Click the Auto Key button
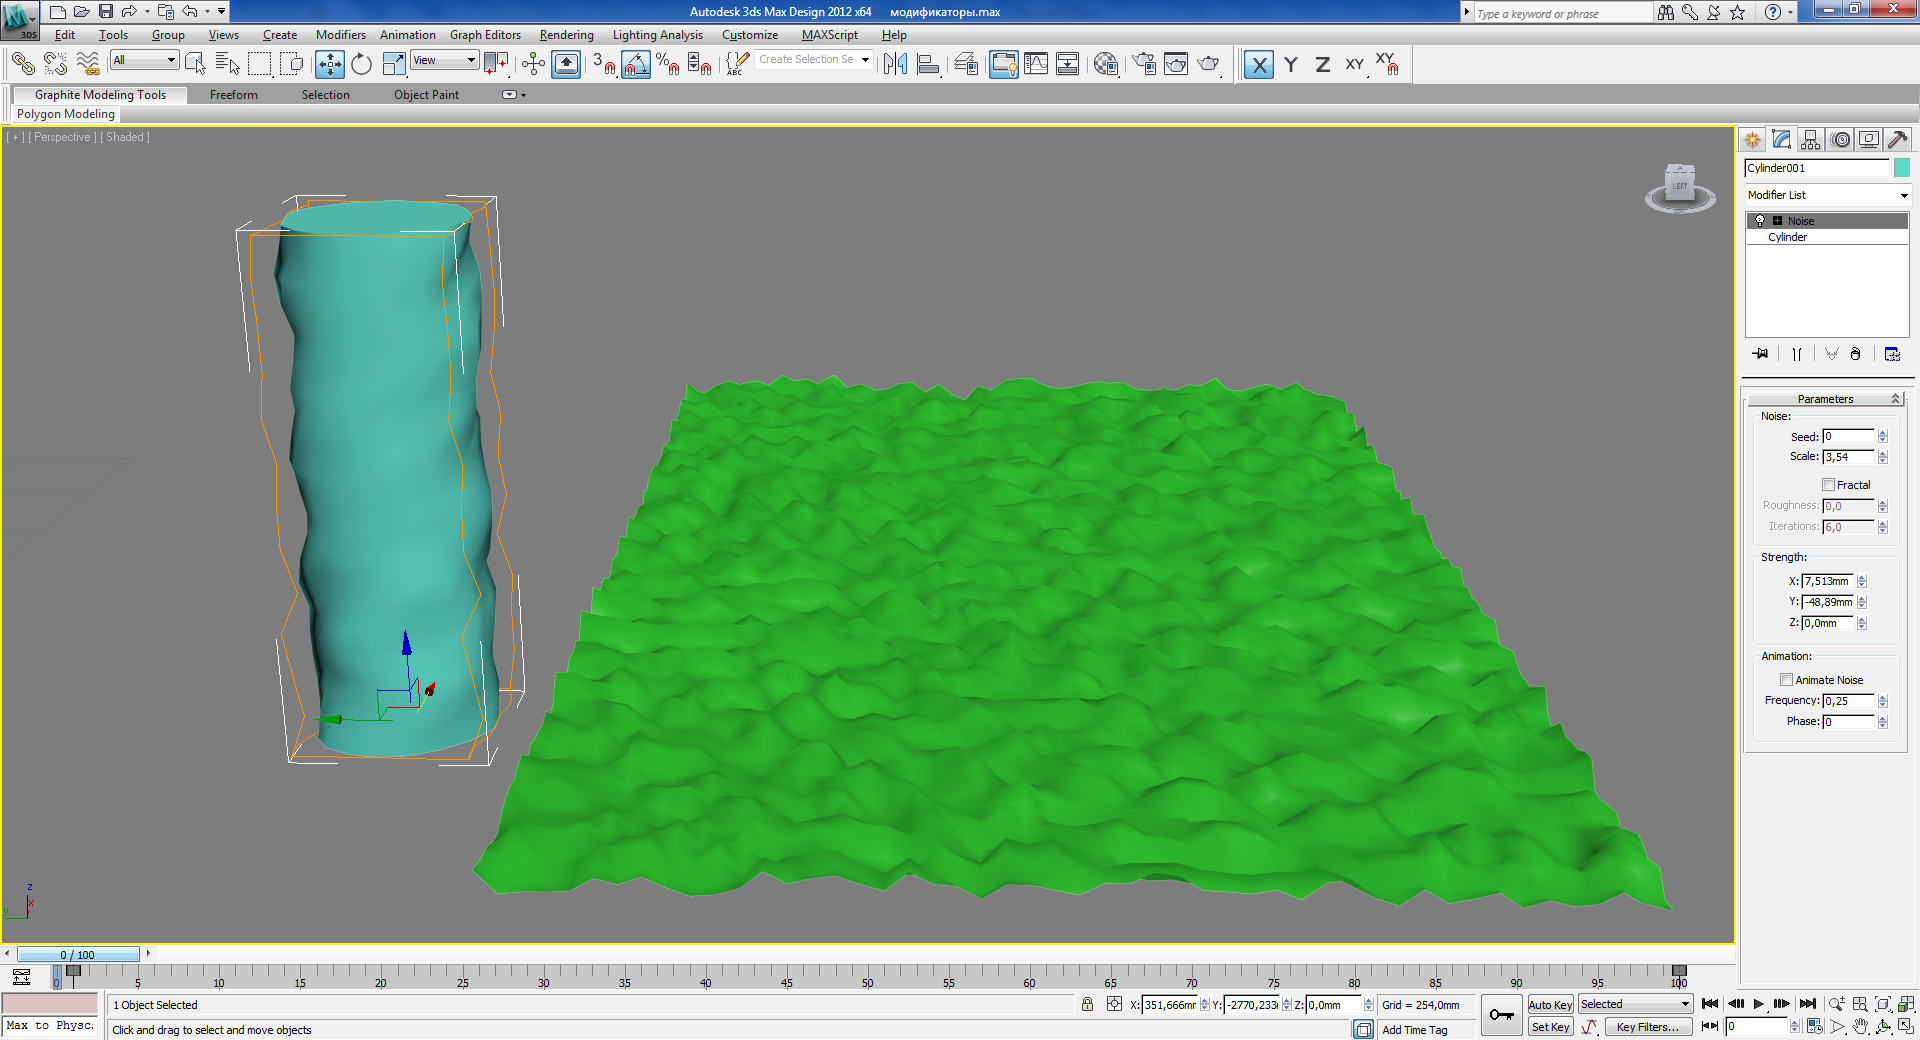The image size is (1920, 1040). [x=1550, y=1005]
